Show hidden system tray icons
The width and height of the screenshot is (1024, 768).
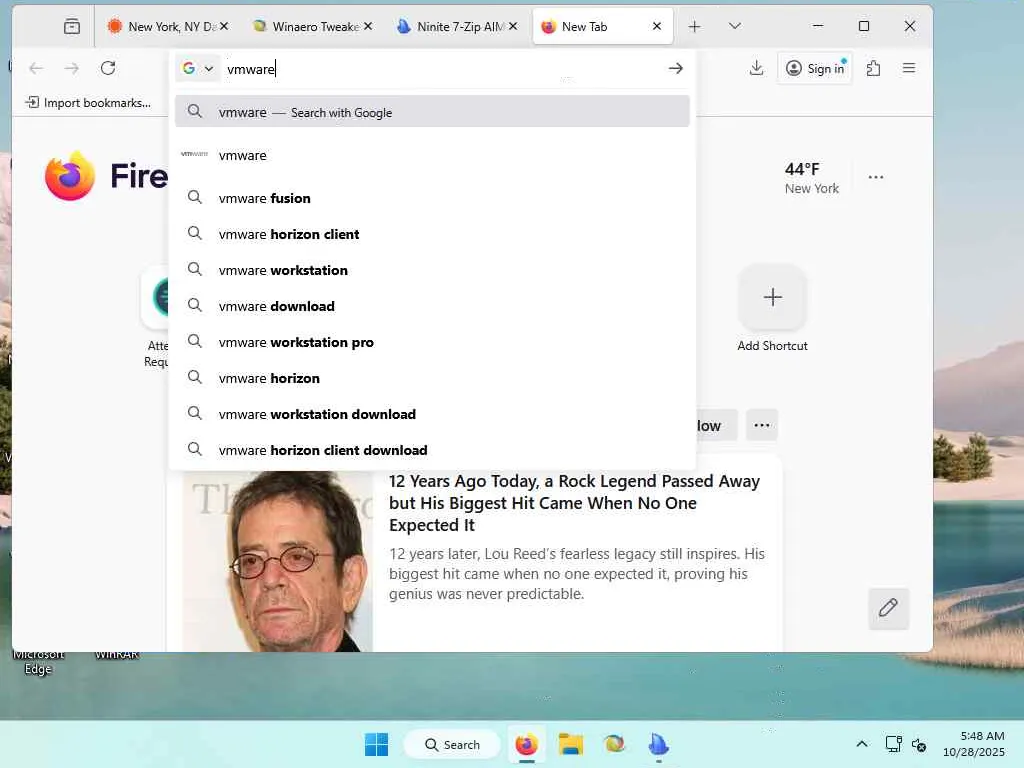pos(862,744)
